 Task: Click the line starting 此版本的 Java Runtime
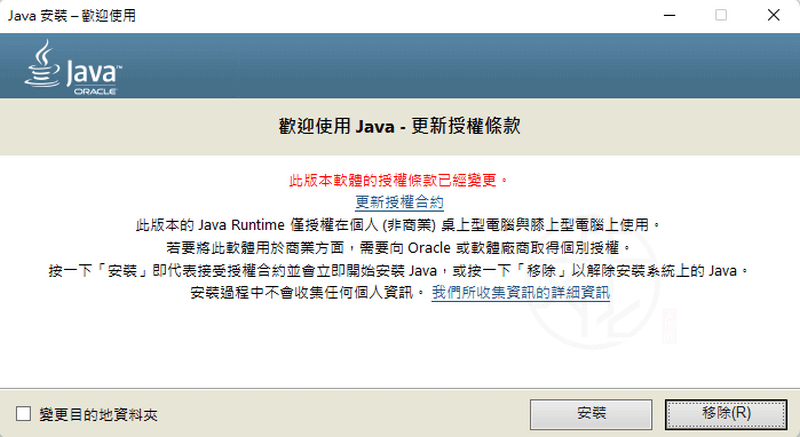[x=398, y=225]
